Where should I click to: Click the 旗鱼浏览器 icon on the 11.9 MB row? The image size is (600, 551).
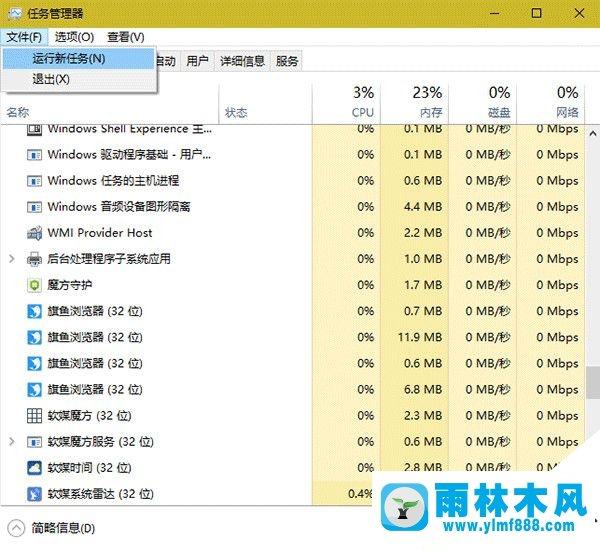coord(34,337)
